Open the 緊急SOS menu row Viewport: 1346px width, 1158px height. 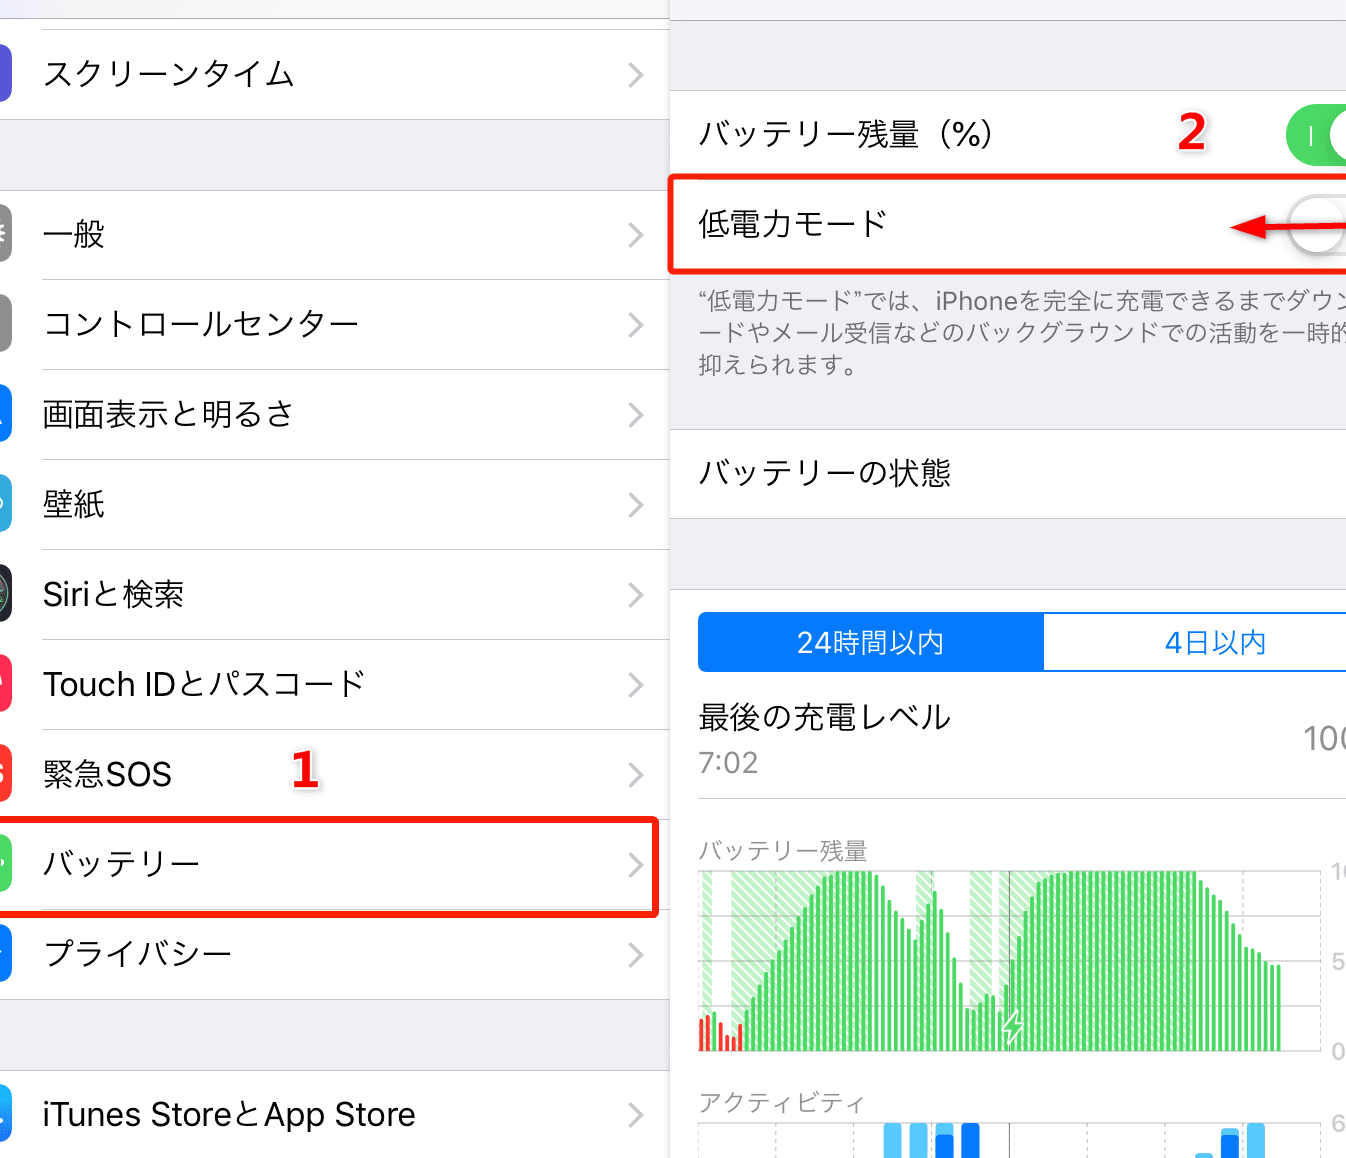tap(335, 774)
